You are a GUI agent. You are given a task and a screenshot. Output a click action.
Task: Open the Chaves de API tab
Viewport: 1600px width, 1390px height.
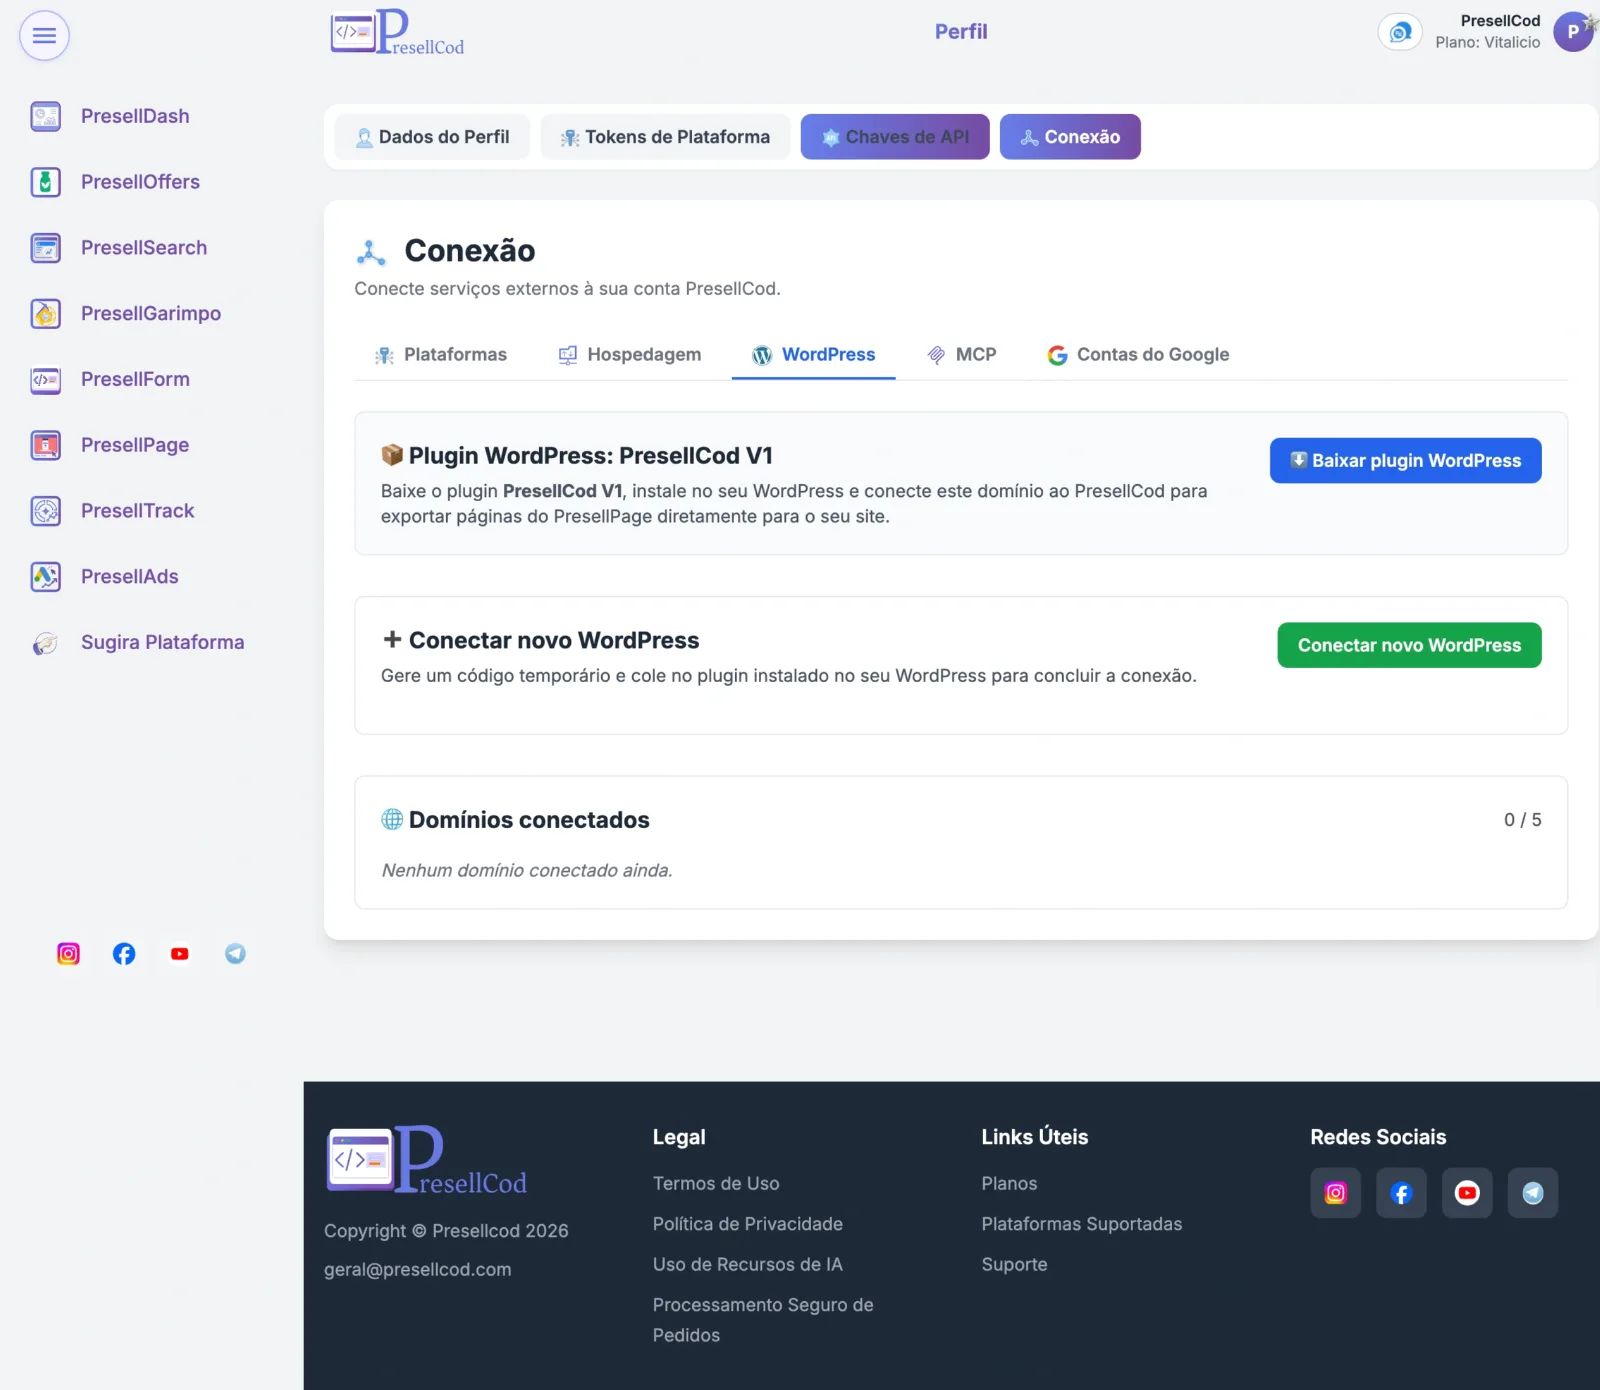(x=895, y=137)
